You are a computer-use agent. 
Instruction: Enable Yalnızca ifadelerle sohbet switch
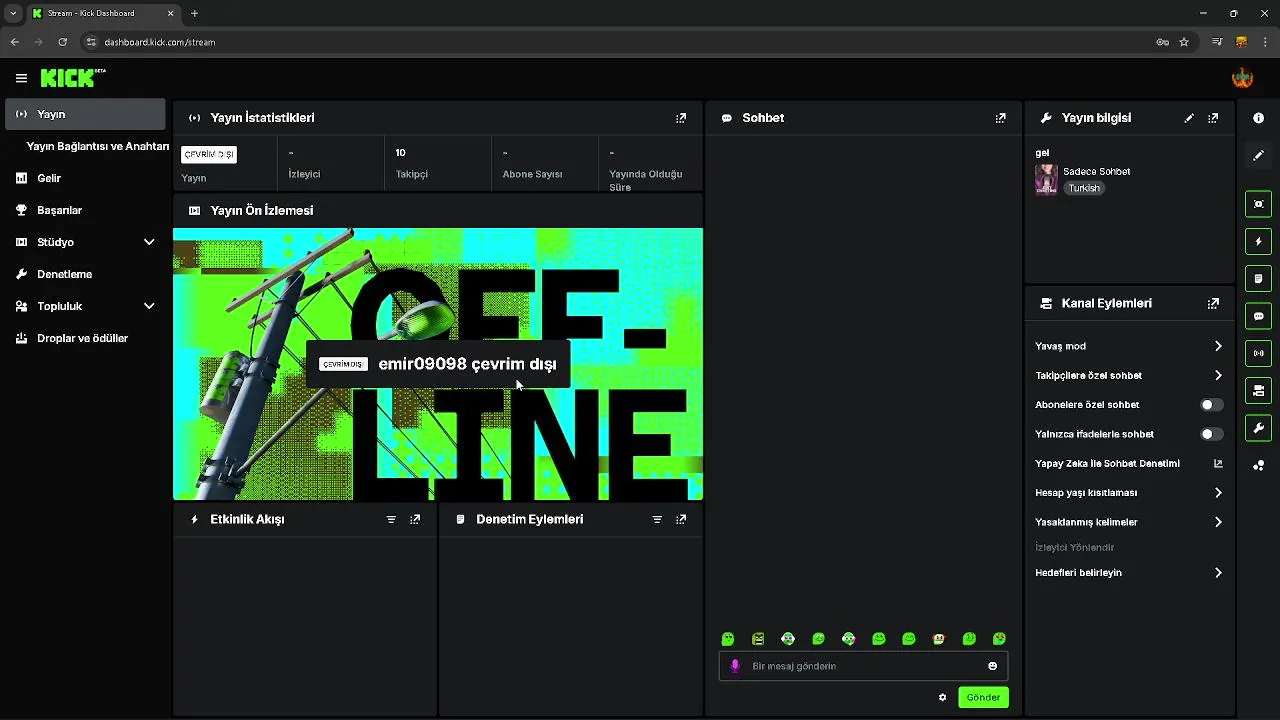coord(1211,434)
